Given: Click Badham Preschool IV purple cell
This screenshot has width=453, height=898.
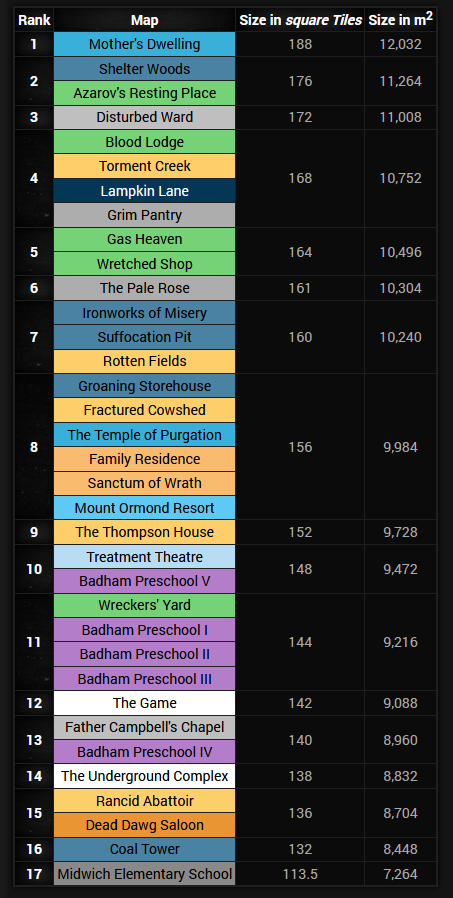Looking at the screenshot, I should [144, 751].
